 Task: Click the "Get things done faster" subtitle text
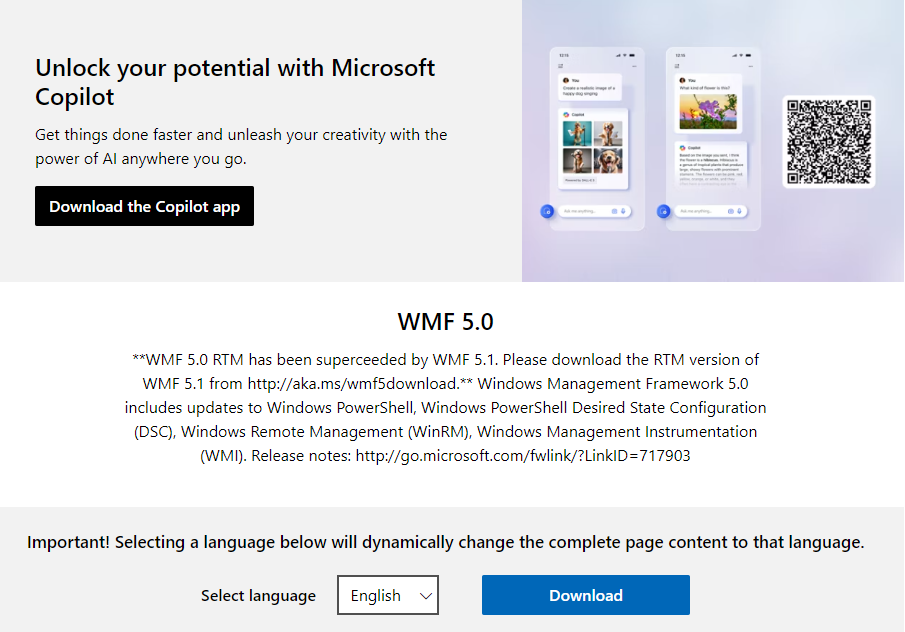tap(241, 147)
